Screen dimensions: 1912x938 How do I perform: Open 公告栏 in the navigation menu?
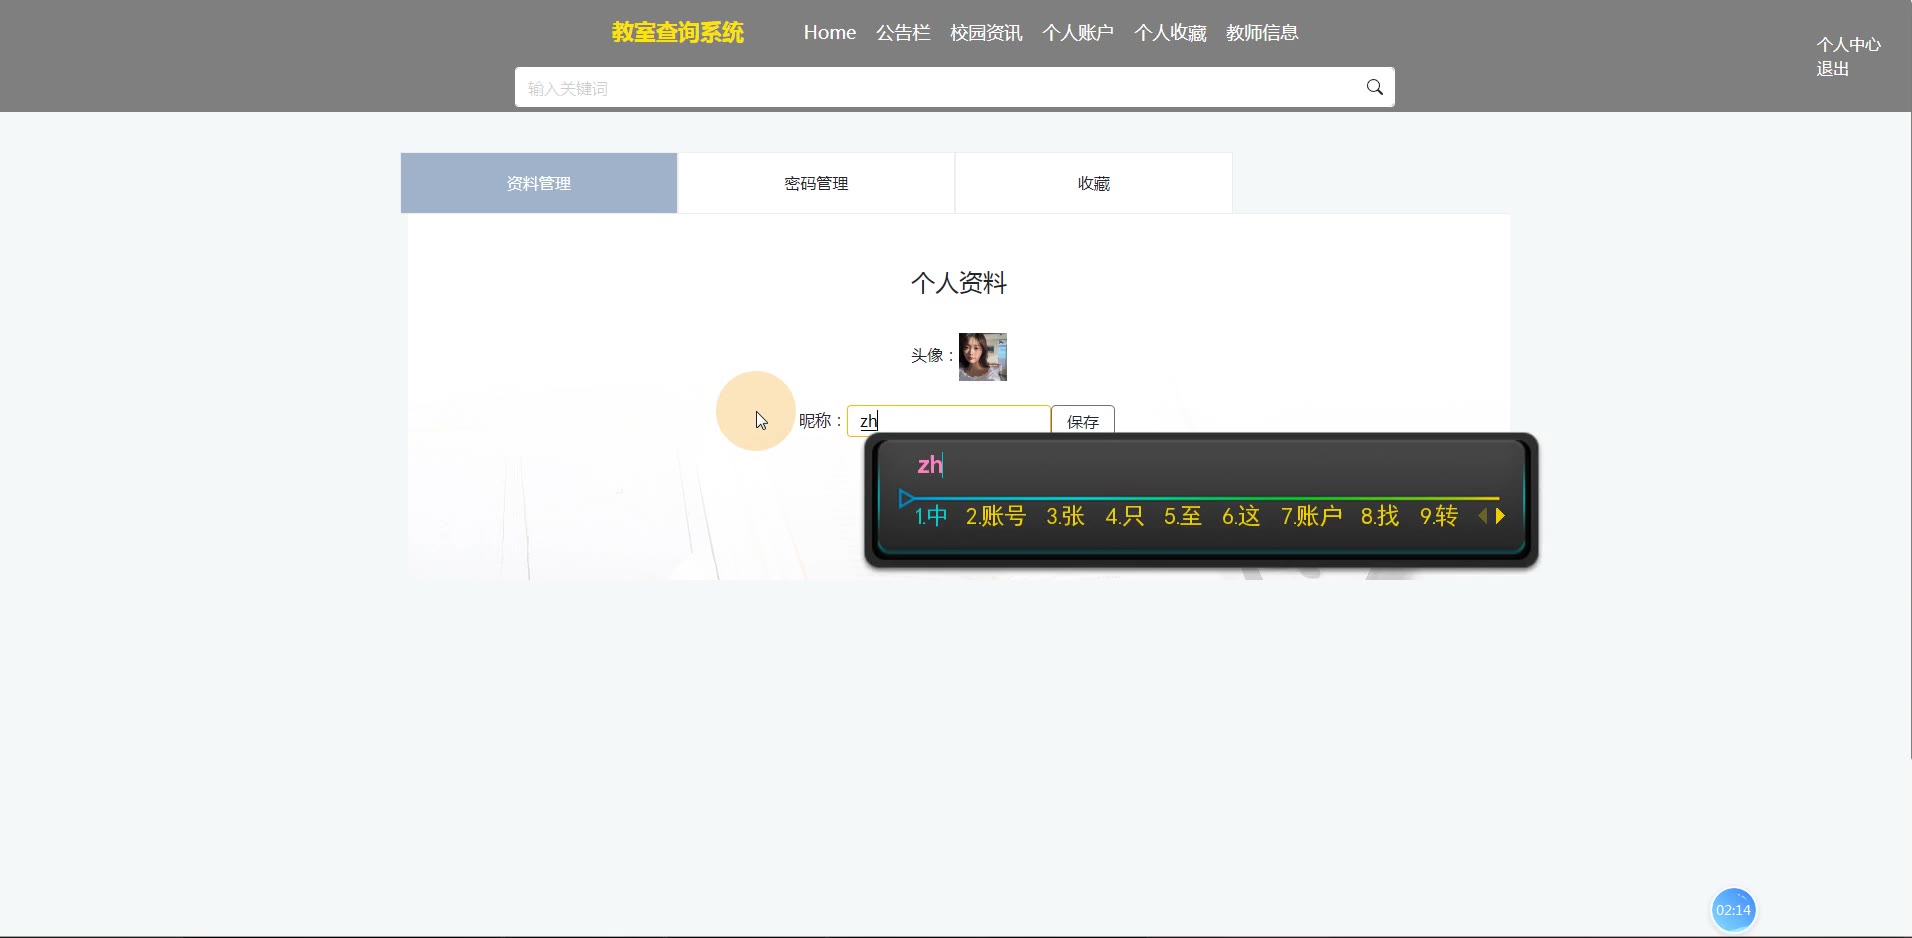[x=903, y=33]
